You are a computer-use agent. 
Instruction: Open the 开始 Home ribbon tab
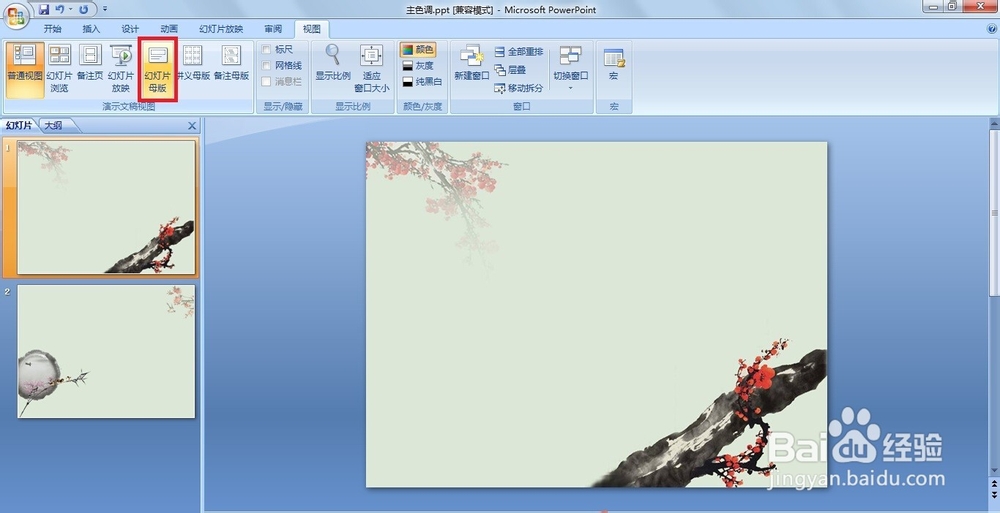pos(52,29)
